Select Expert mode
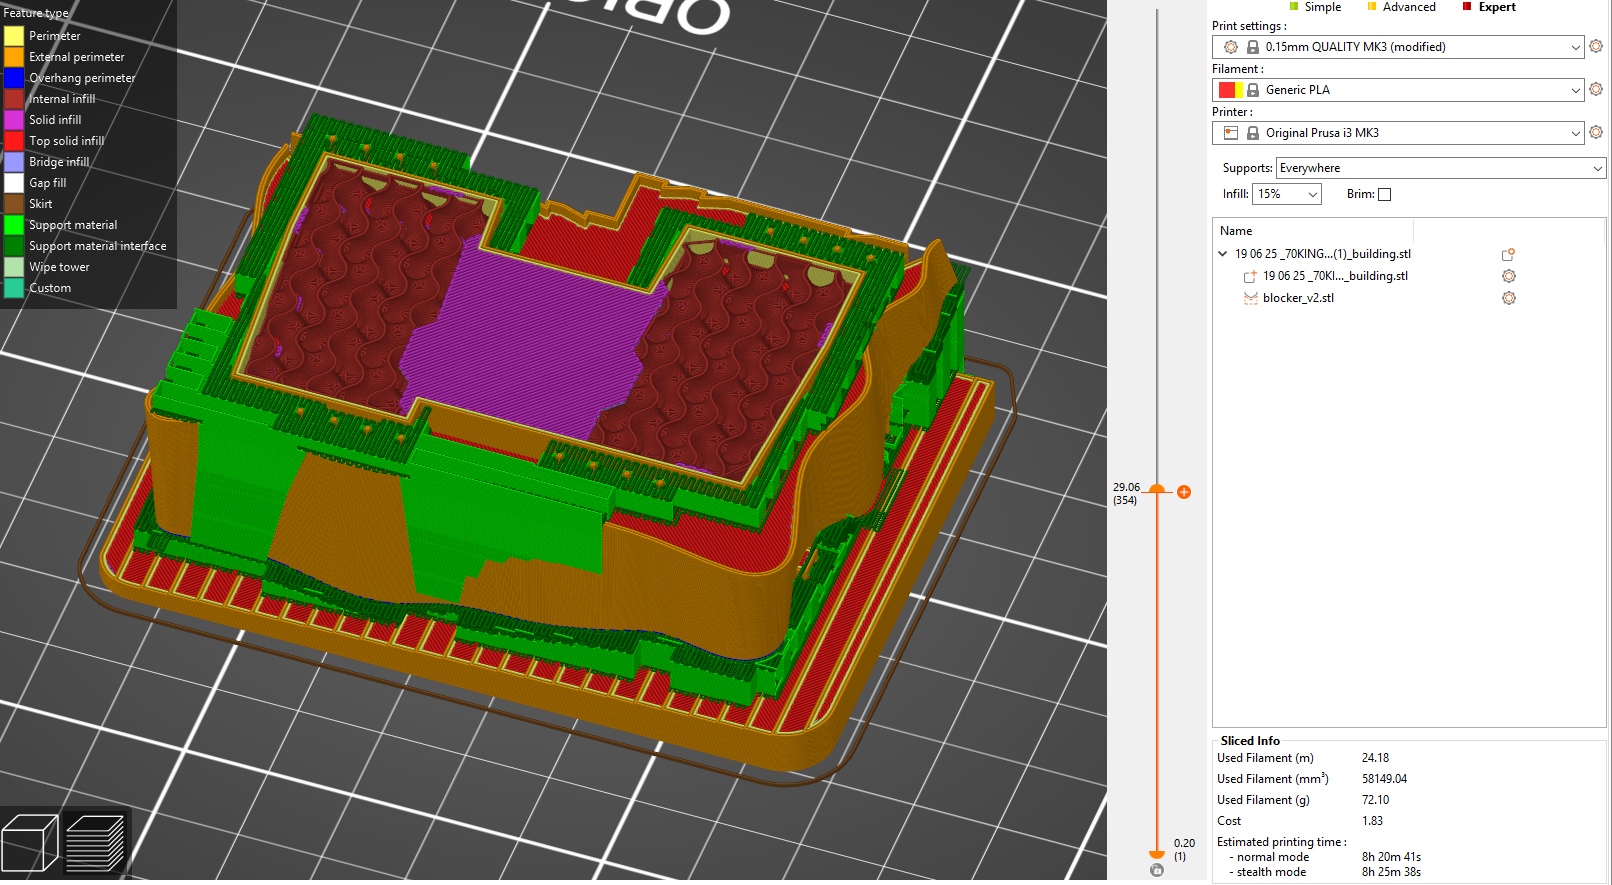 (x=1489, y=7)
